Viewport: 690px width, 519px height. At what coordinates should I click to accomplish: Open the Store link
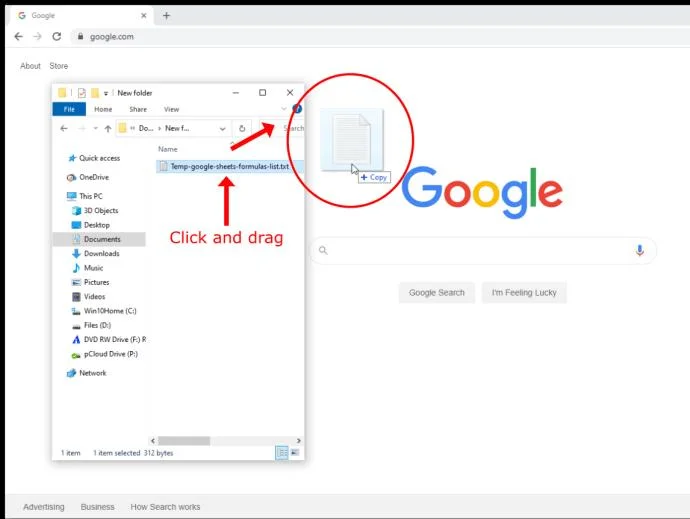59,66
